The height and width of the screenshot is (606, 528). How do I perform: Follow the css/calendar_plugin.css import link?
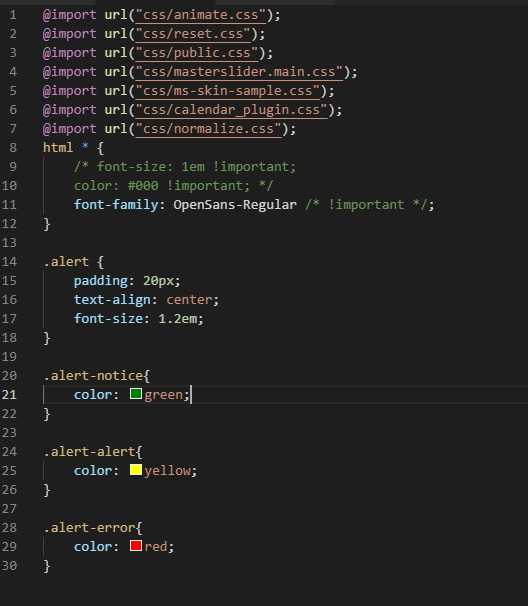point(232,110)
